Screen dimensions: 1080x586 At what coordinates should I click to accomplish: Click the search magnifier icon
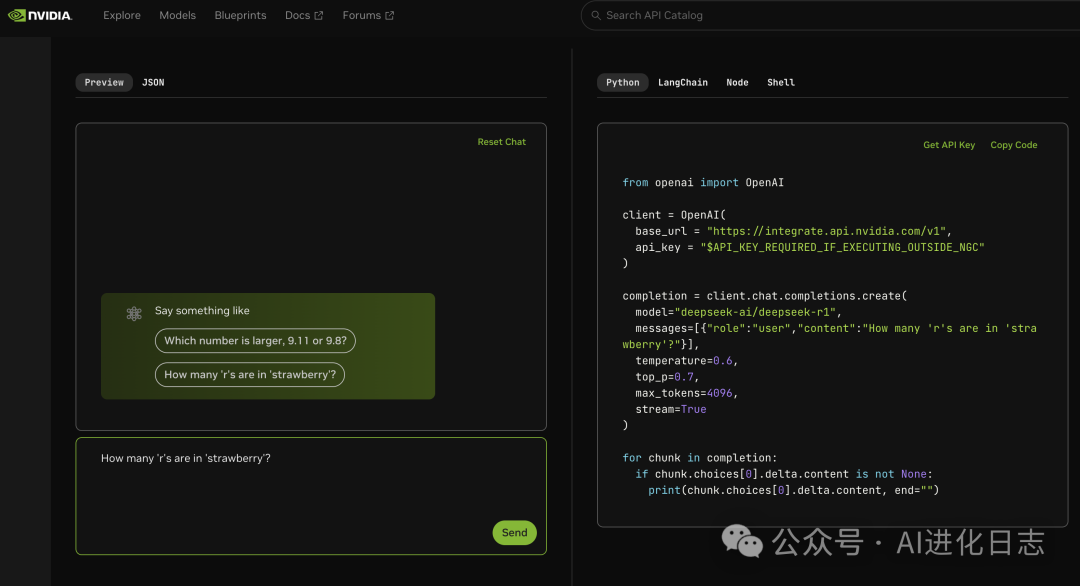point(596,15)
